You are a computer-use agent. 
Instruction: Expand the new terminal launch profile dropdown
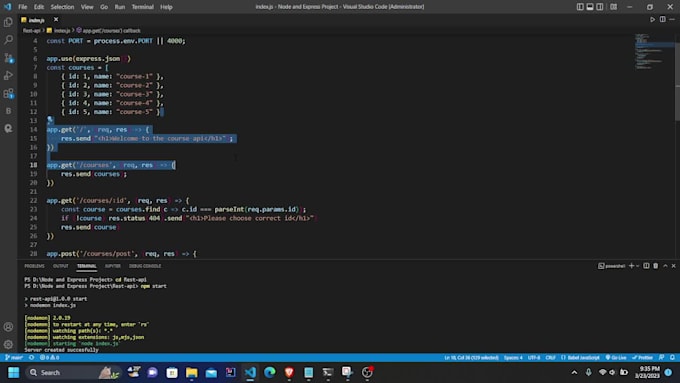click(x=638, y=266)
